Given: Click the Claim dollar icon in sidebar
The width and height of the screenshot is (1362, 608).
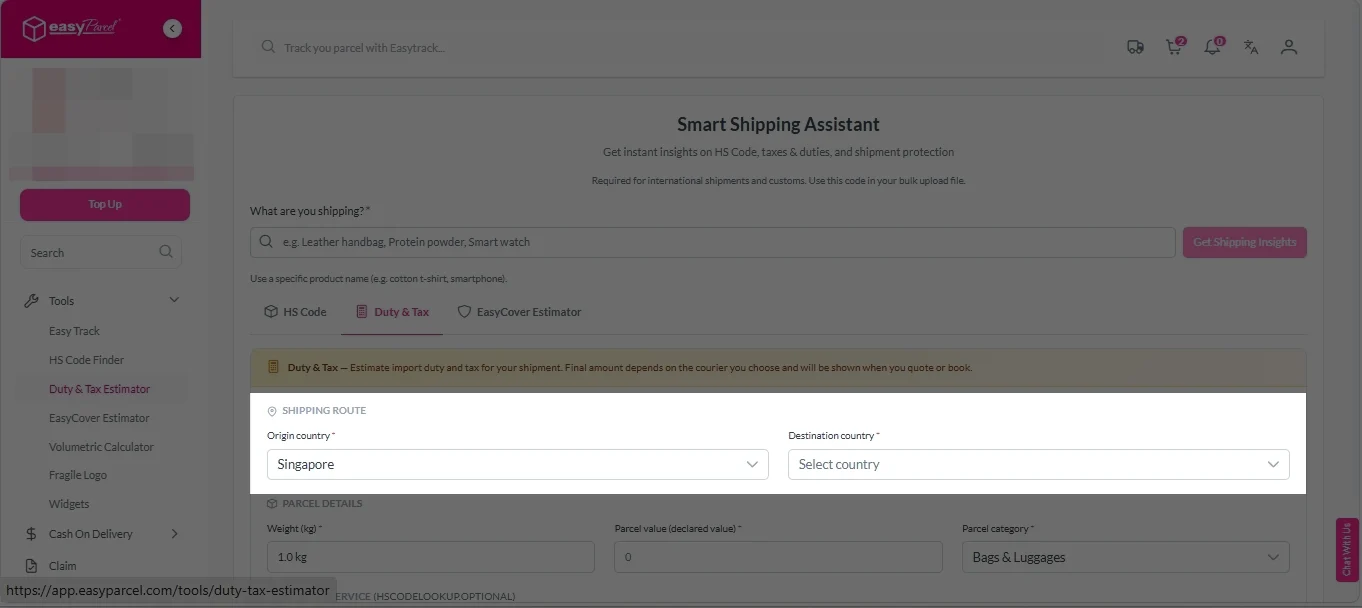Looking at the screenshot, I should point(33,565).
